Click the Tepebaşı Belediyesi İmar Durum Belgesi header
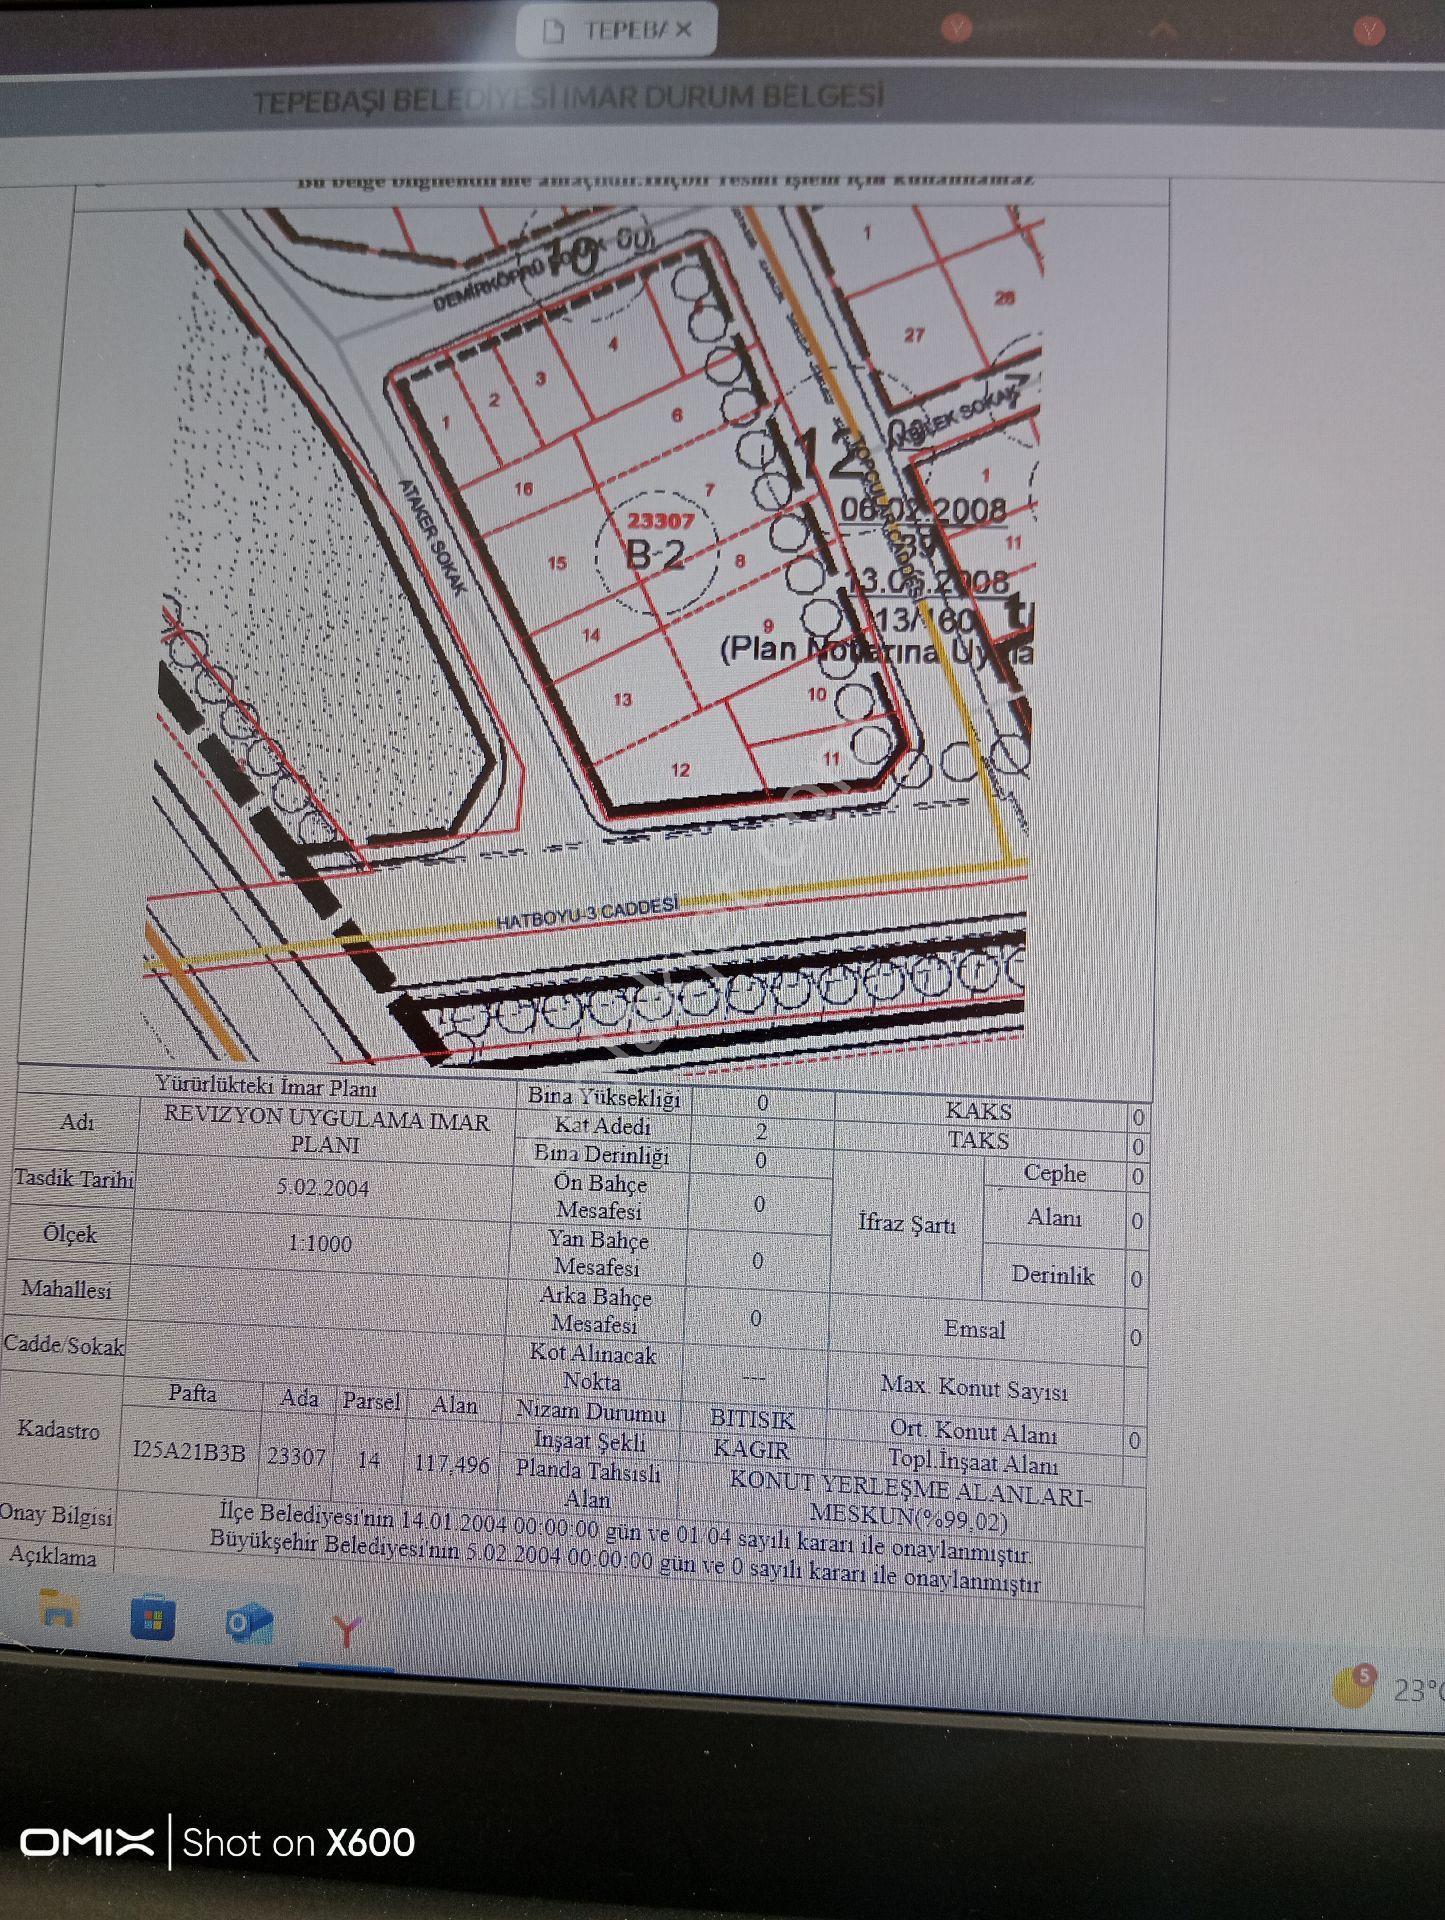This screenshot has width=1445, height=1920. click(x=568, y=98)
